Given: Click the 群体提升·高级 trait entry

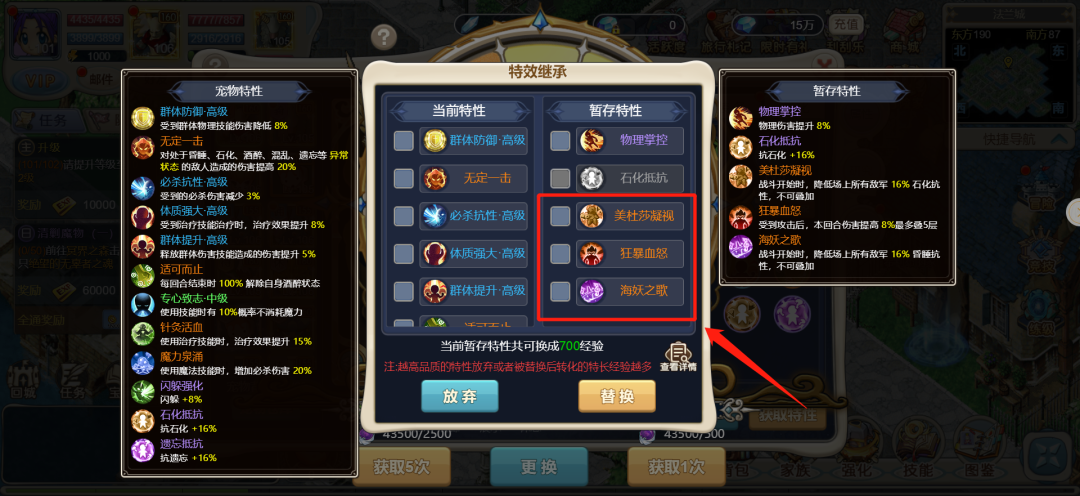Looking at the screenshot, I should (x=474, y=291).
